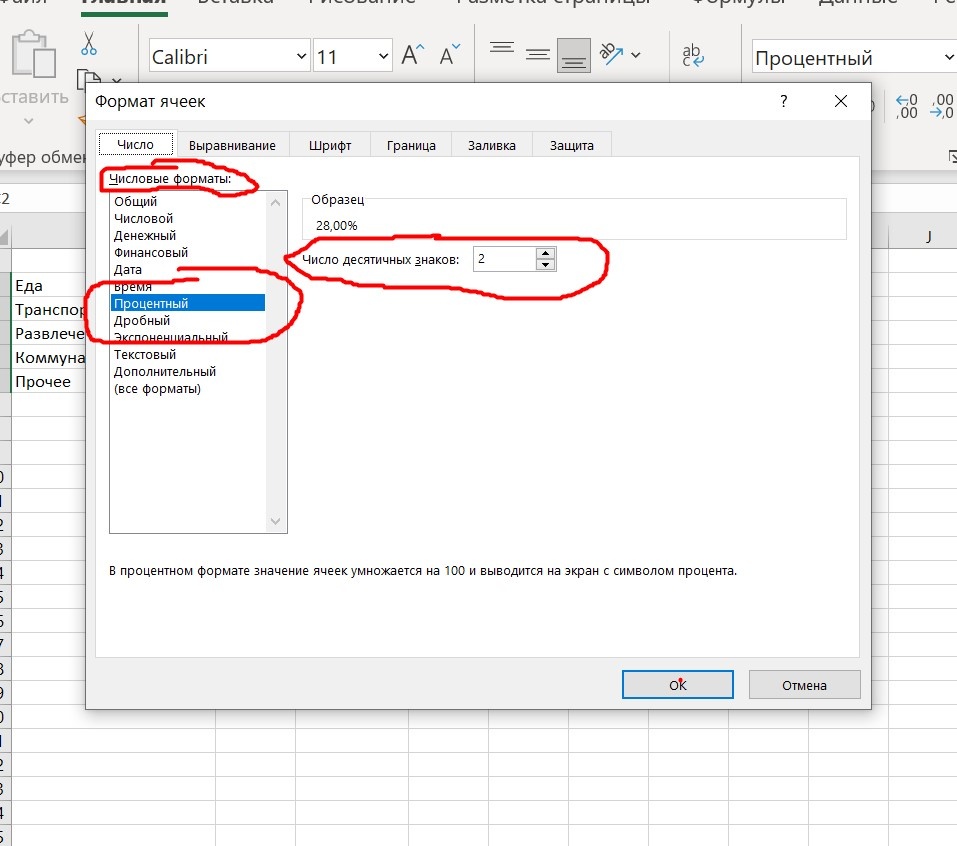The width and height of the screenshot is (957, 846).
Task: Switch to the Шрифт tab
Action: pos(330,145)
